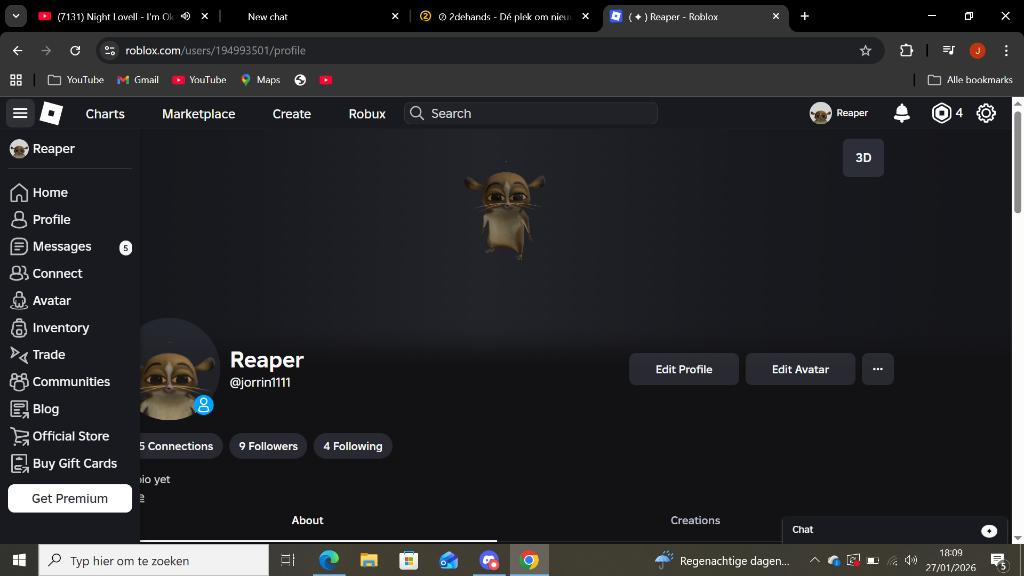The width and height of the screenshot is (1024, 576).
Task: Switch to the 2dehands browser tab
Action: click(503, 16)
